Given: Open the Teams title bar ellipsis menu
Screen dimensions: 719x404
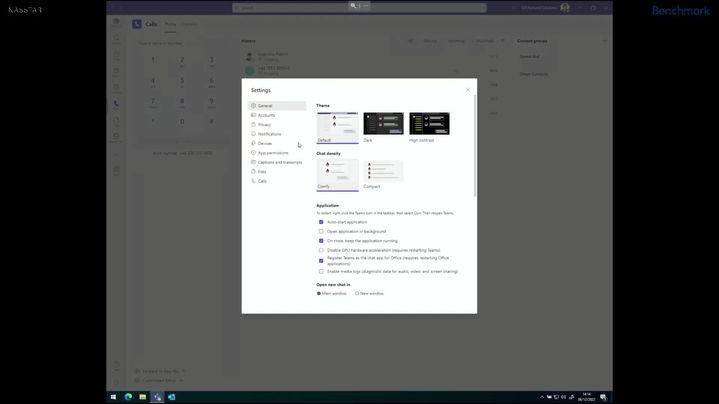Looking at the screenshot, I should point(514,8).
